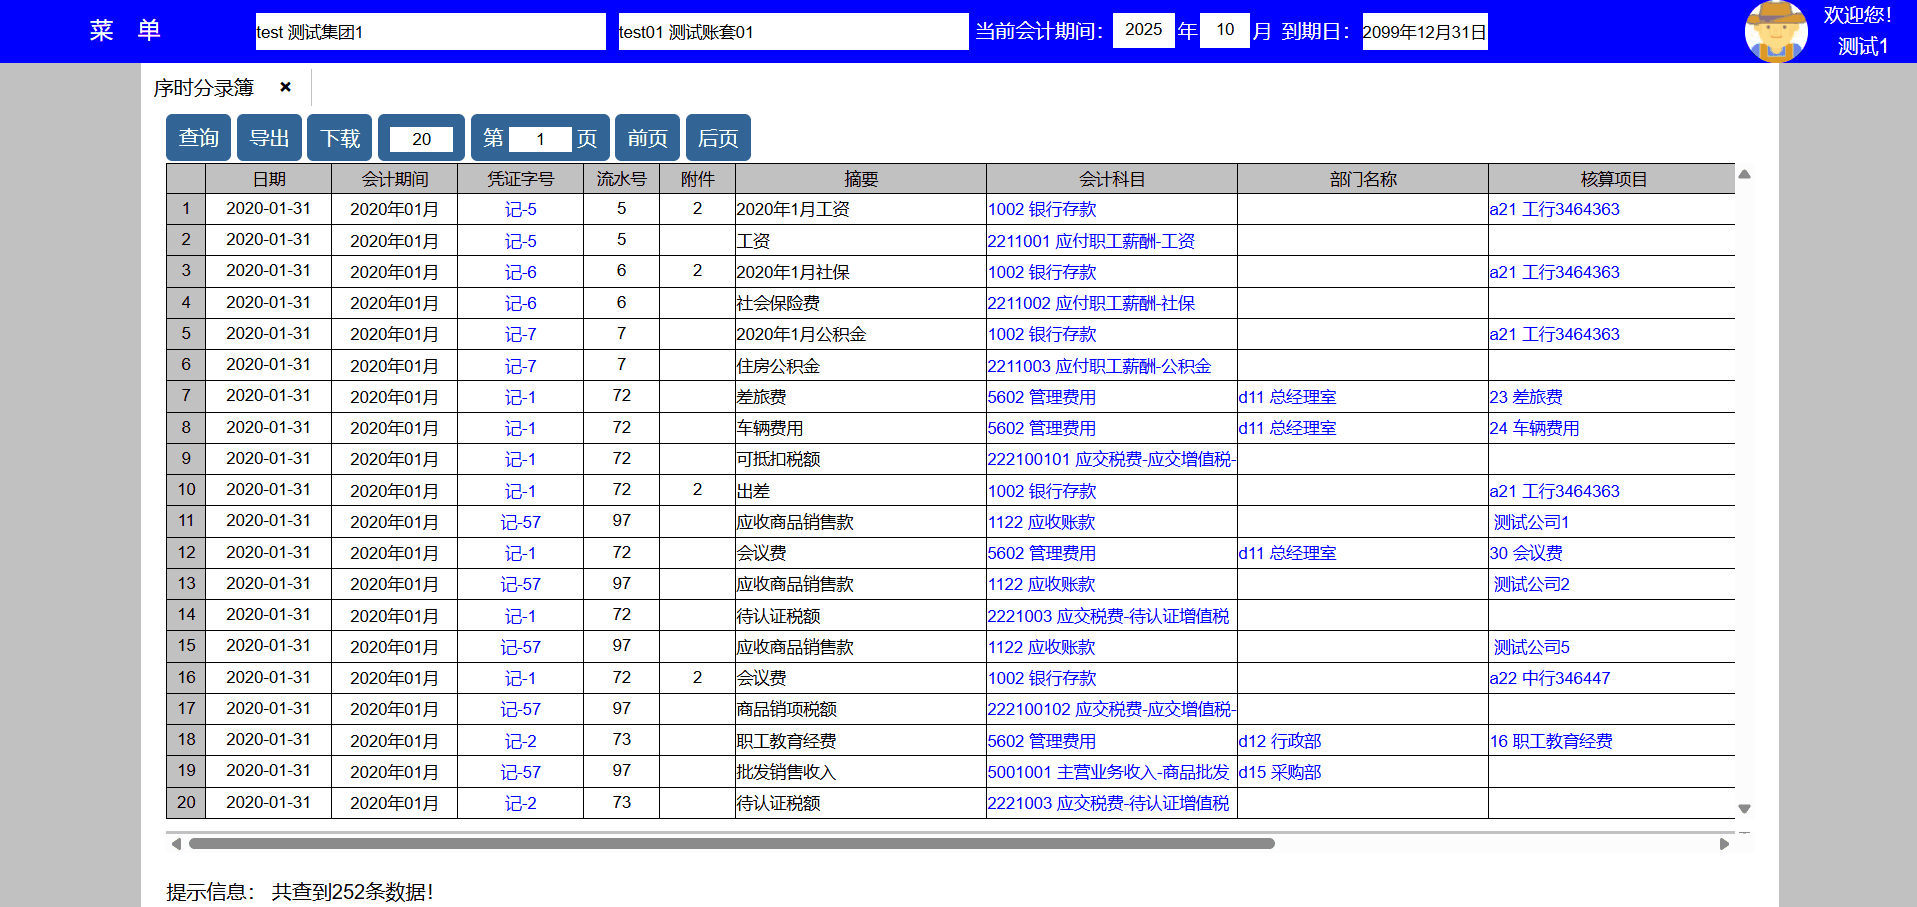Click the horizontal scroll right arrow

click(1724, 844)
